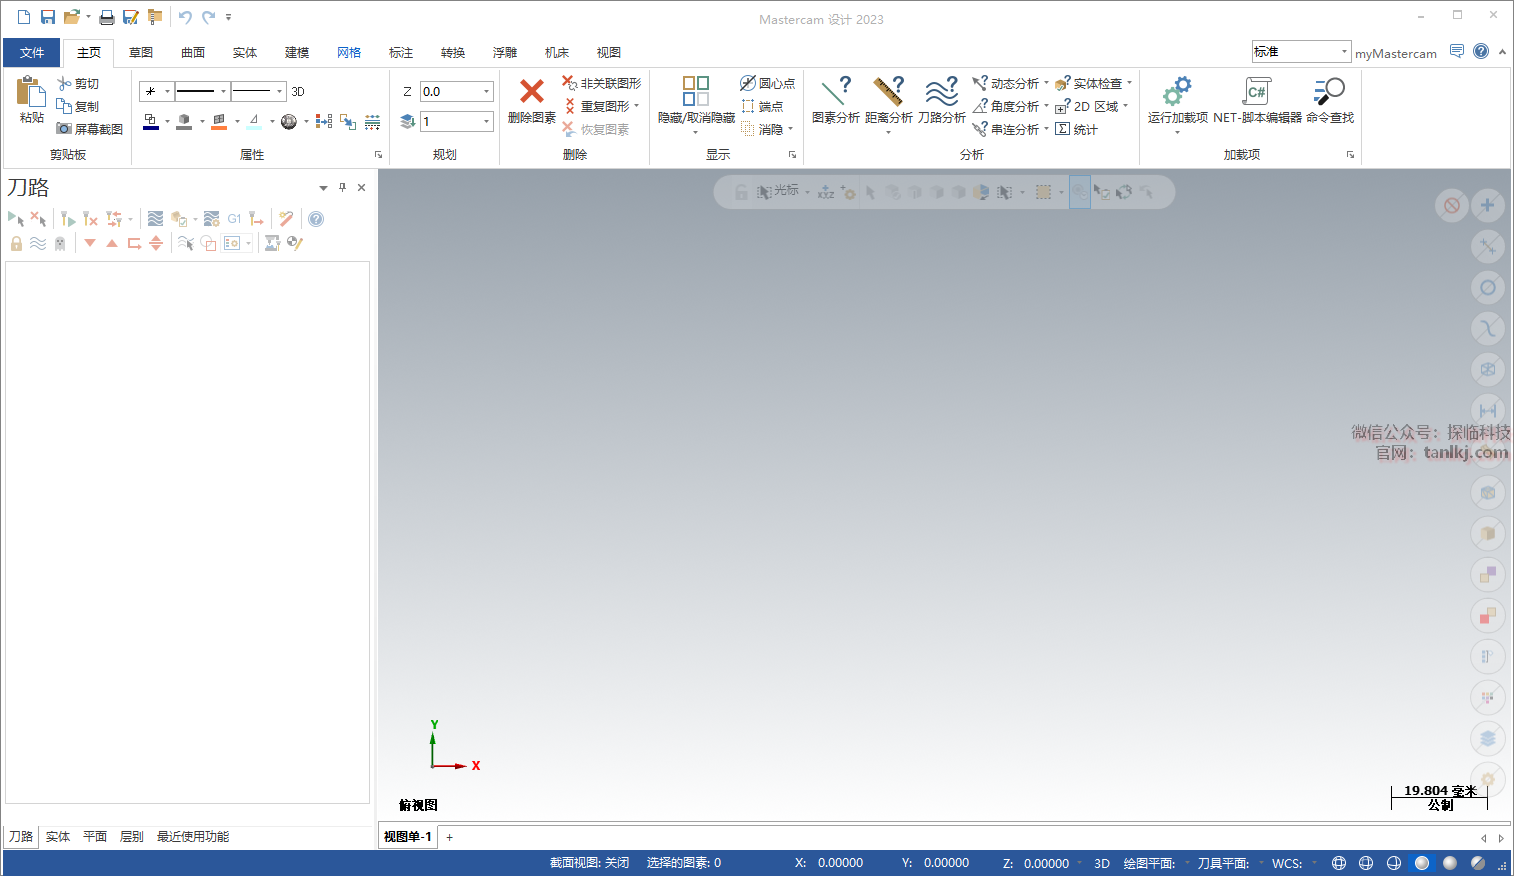Image resolution: width=1514 pixels, height=876 pixels.
Task: Select the 视图单-1 viewsheet tab
Action: click(x=408, y=837)
